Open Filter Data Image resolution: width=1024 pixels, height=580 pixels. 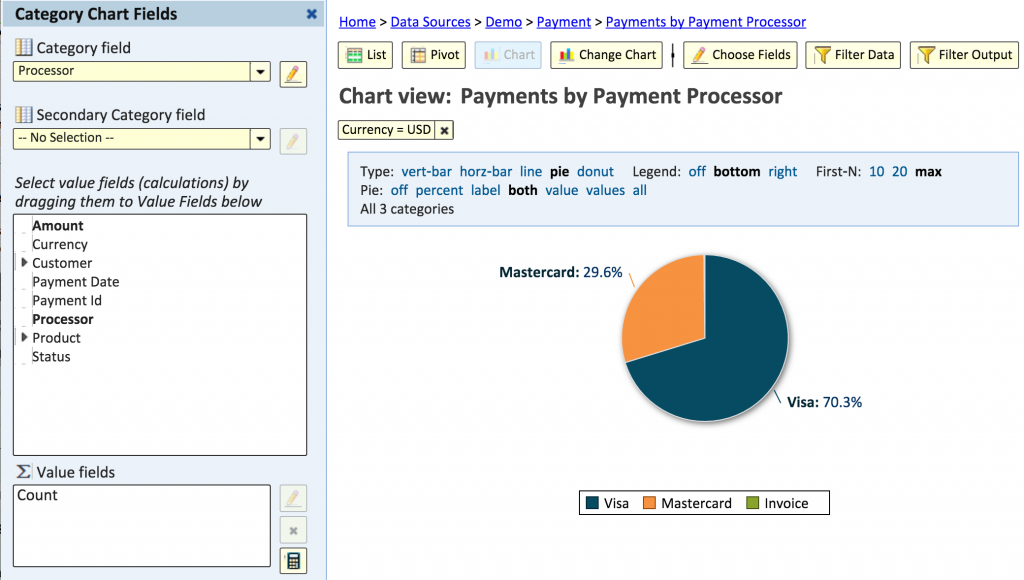[853, 55]
